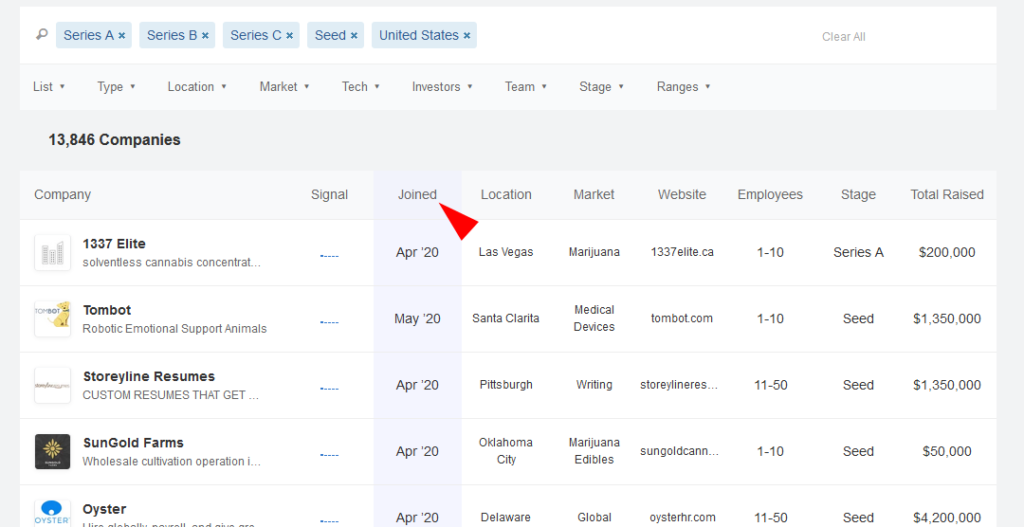Viewport: 1024px width, 527px height.
Task: Open the Stage filter dropdown
Action: (601, 87)
